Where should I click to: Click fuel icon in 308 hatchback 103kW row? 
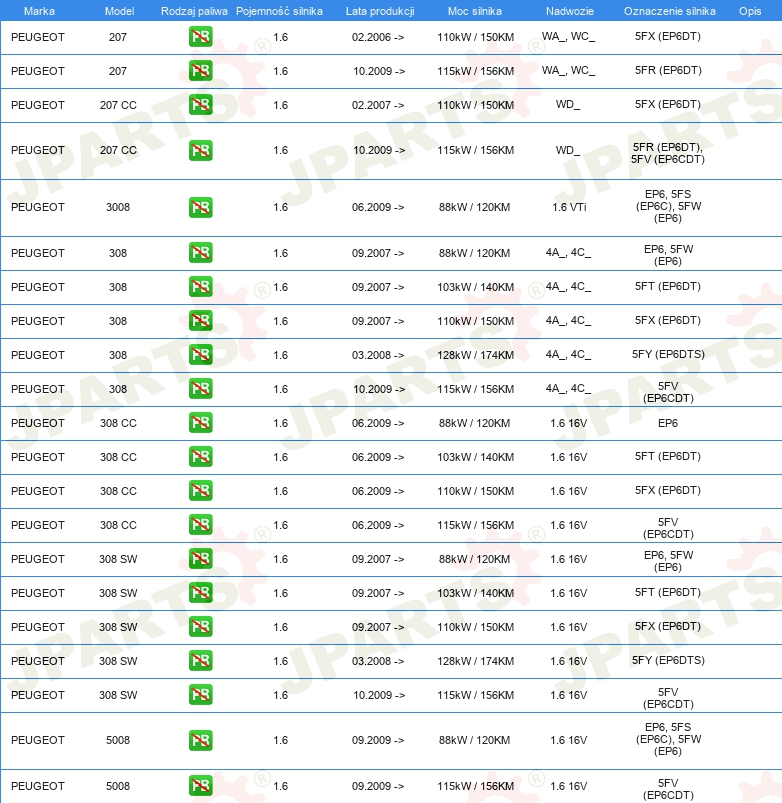tap(201, 287)
